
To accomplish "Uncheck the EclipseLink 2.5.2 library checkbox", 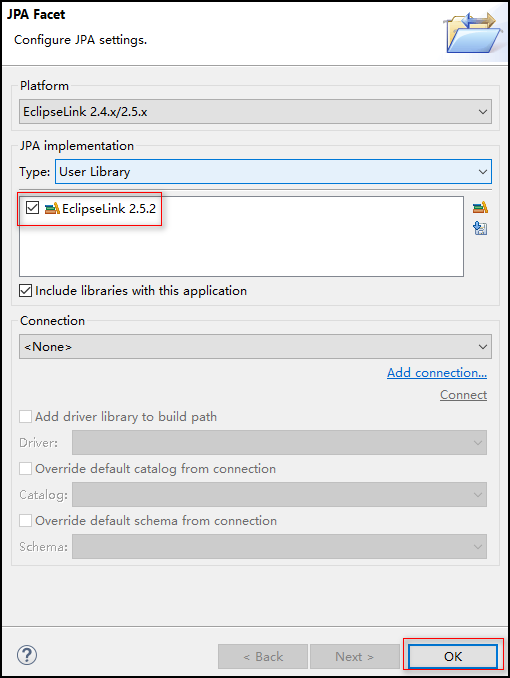I will coord(32,208).
